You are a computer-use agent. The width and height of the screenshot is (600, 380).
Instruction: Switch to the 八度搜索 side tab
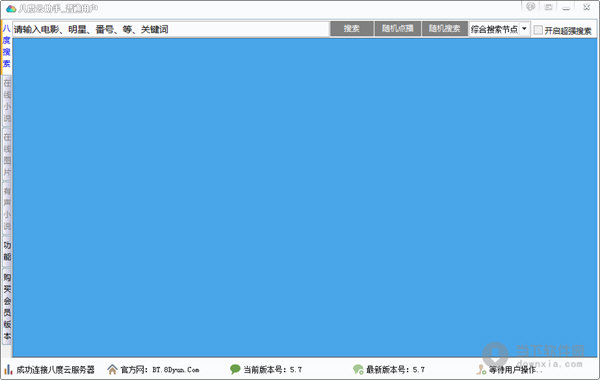pos(7,46)
